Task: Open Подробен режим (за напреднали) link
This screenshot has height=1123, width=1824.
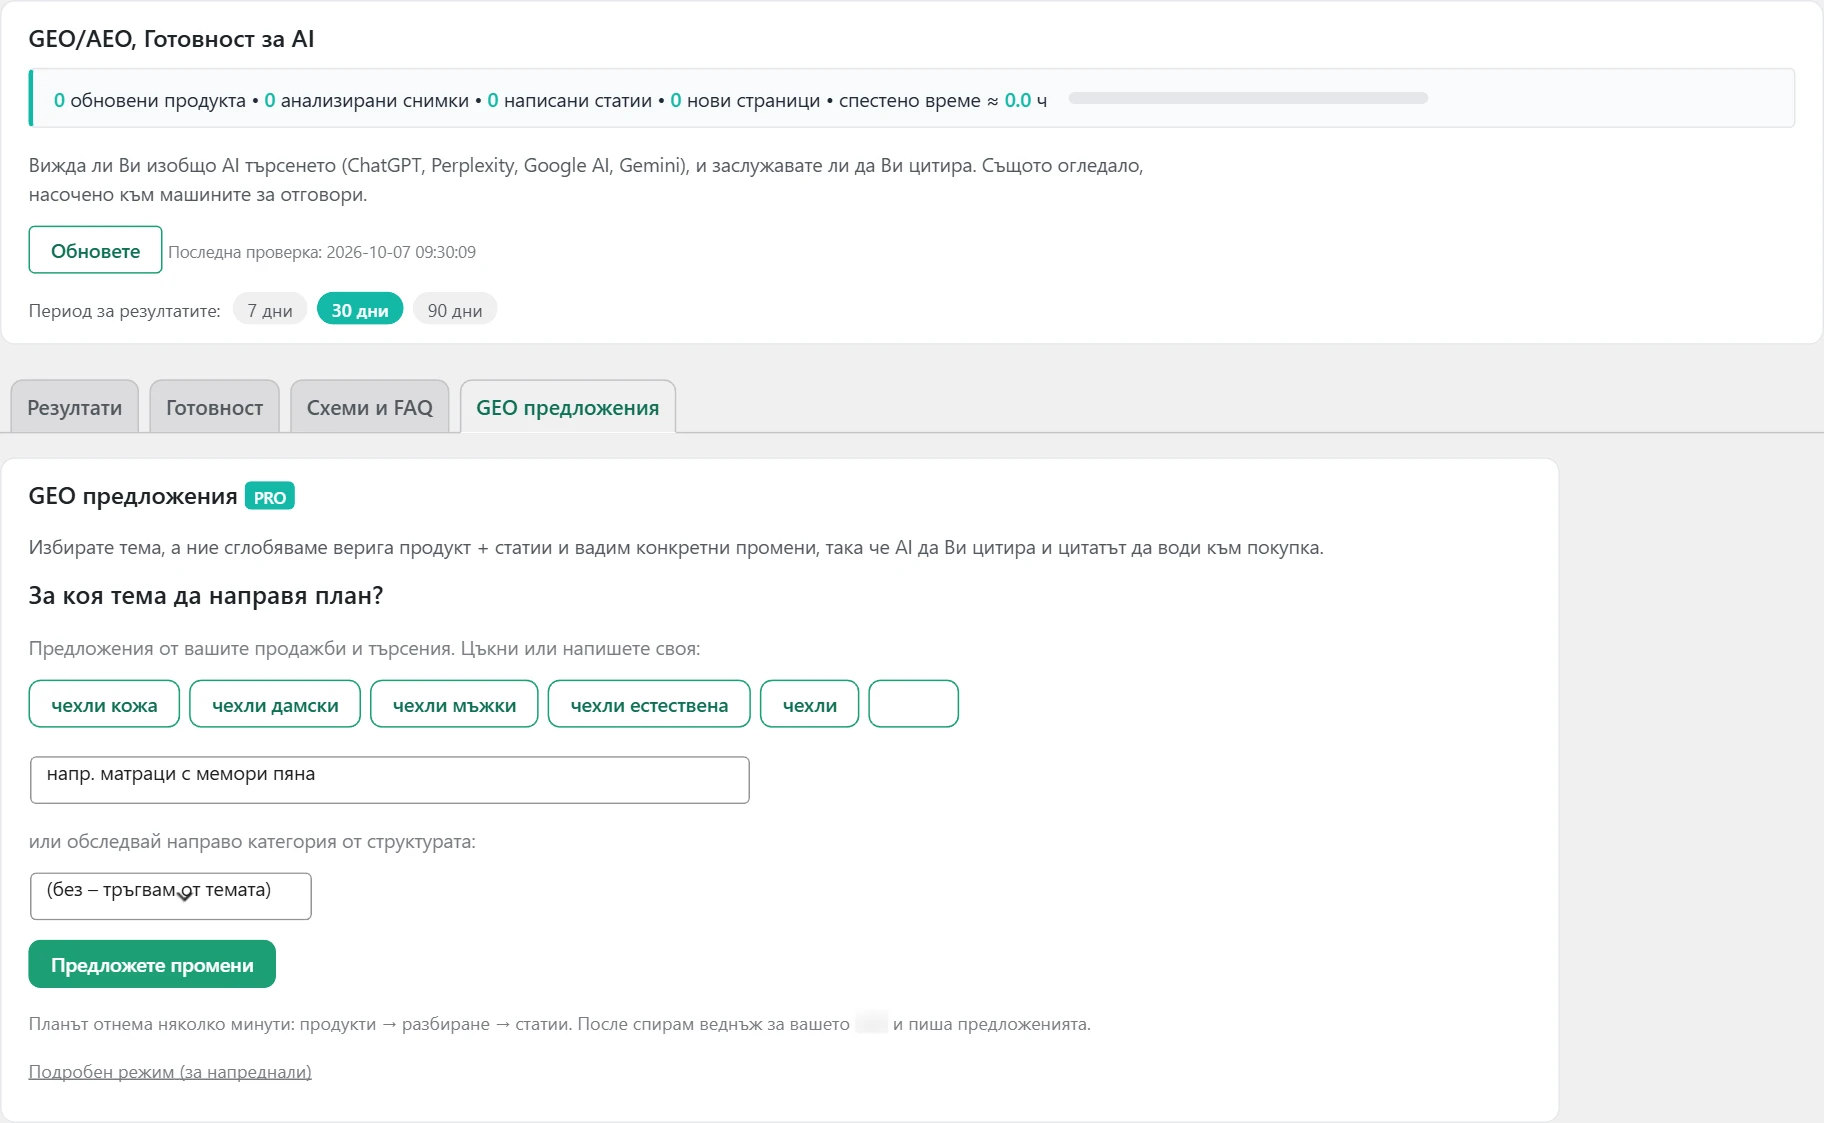Action: pos(170,1072)
